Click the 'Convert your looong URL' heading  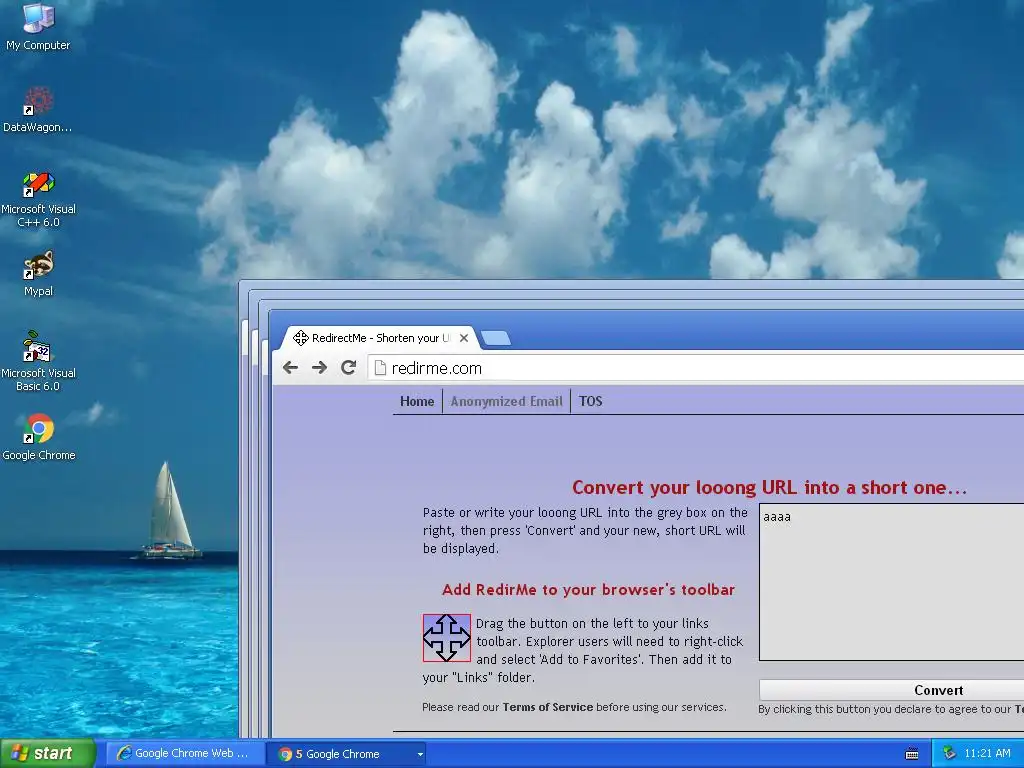(769, 487)
